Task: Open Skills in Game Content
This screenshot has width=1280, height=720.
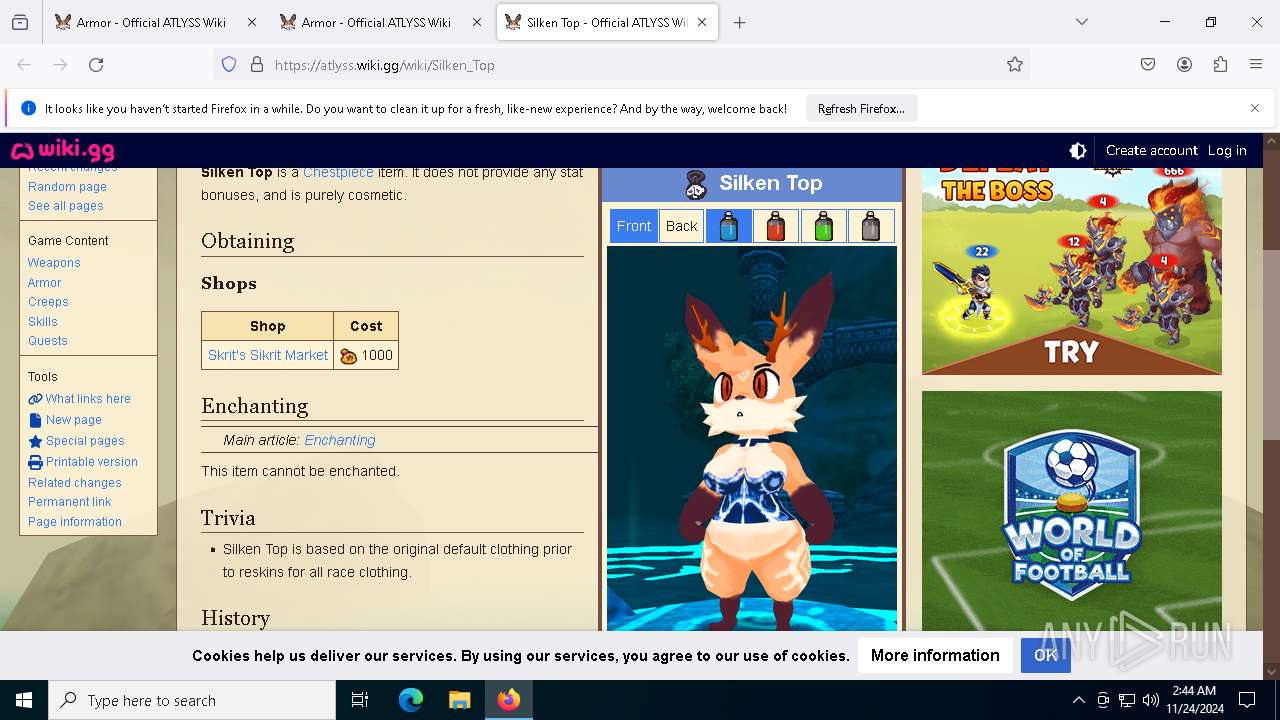Action: [43, 322]
